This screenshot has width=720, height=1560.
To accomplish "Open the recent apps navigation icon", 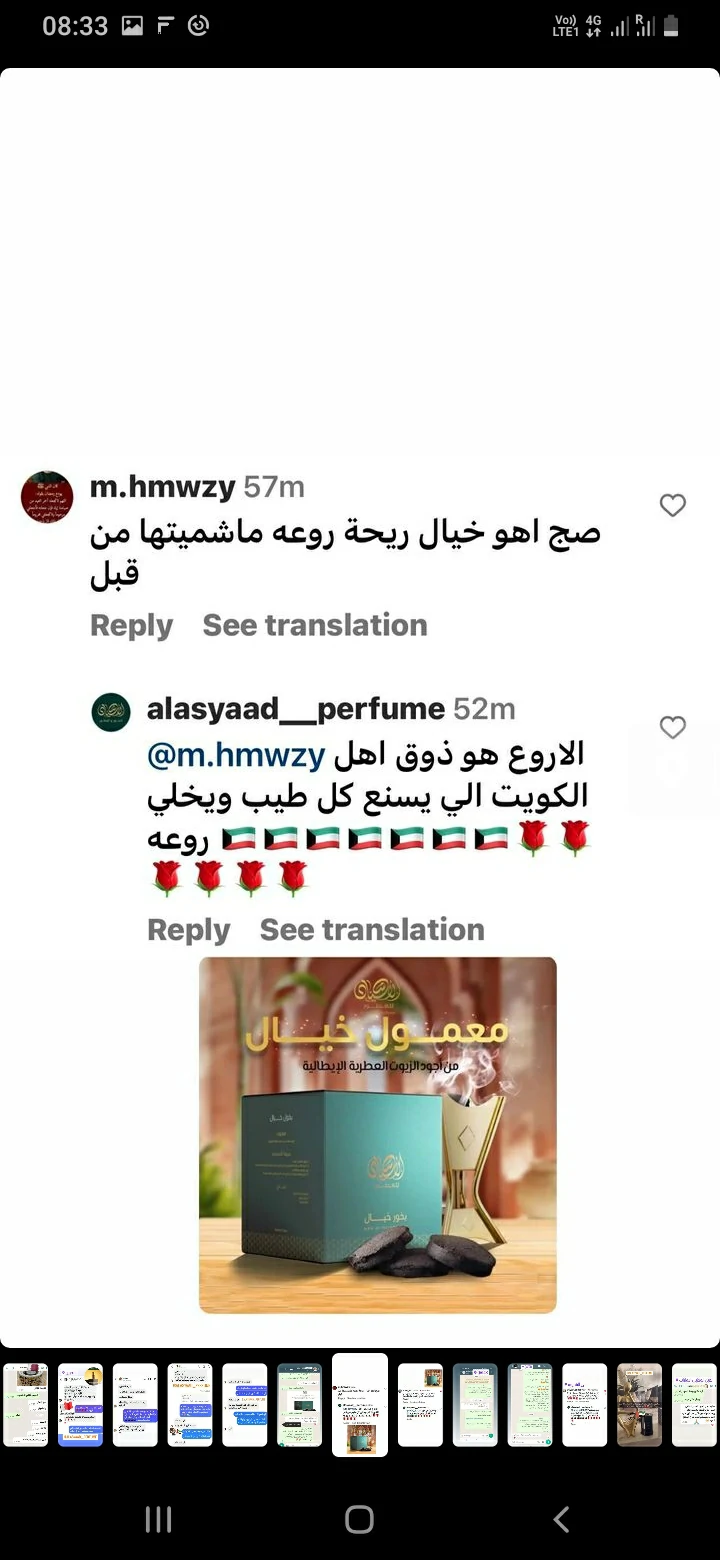I will coord(158,1520).
